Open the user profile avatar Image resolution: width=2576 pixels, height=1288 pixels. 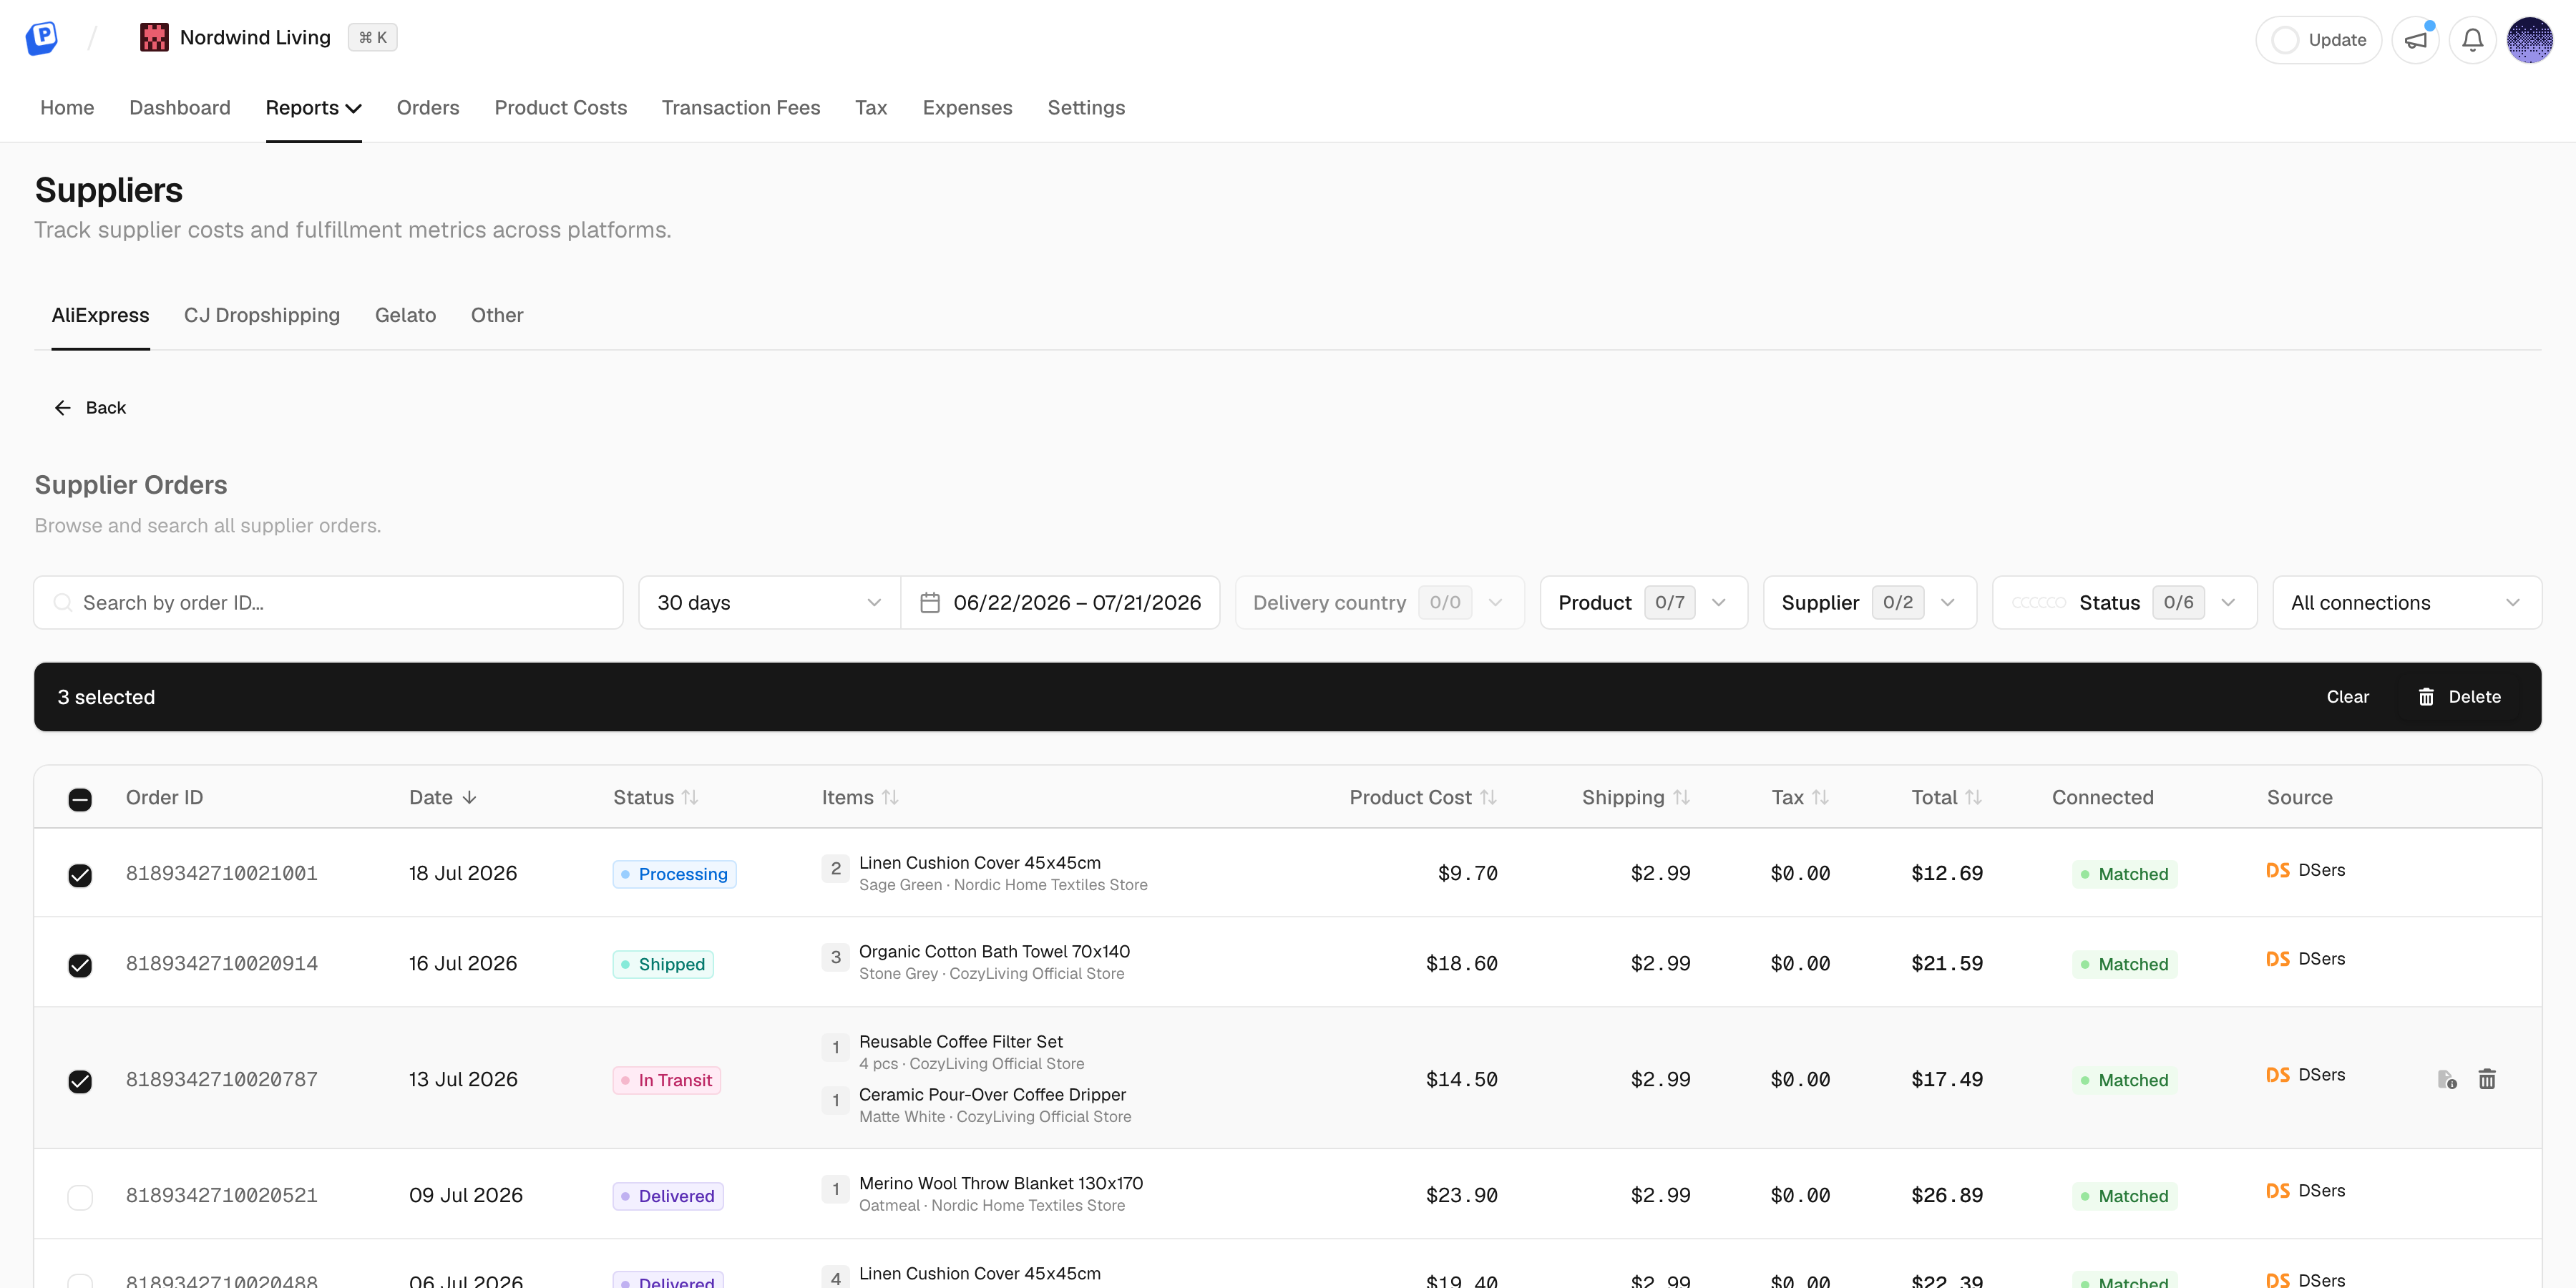coord(2530,40)
